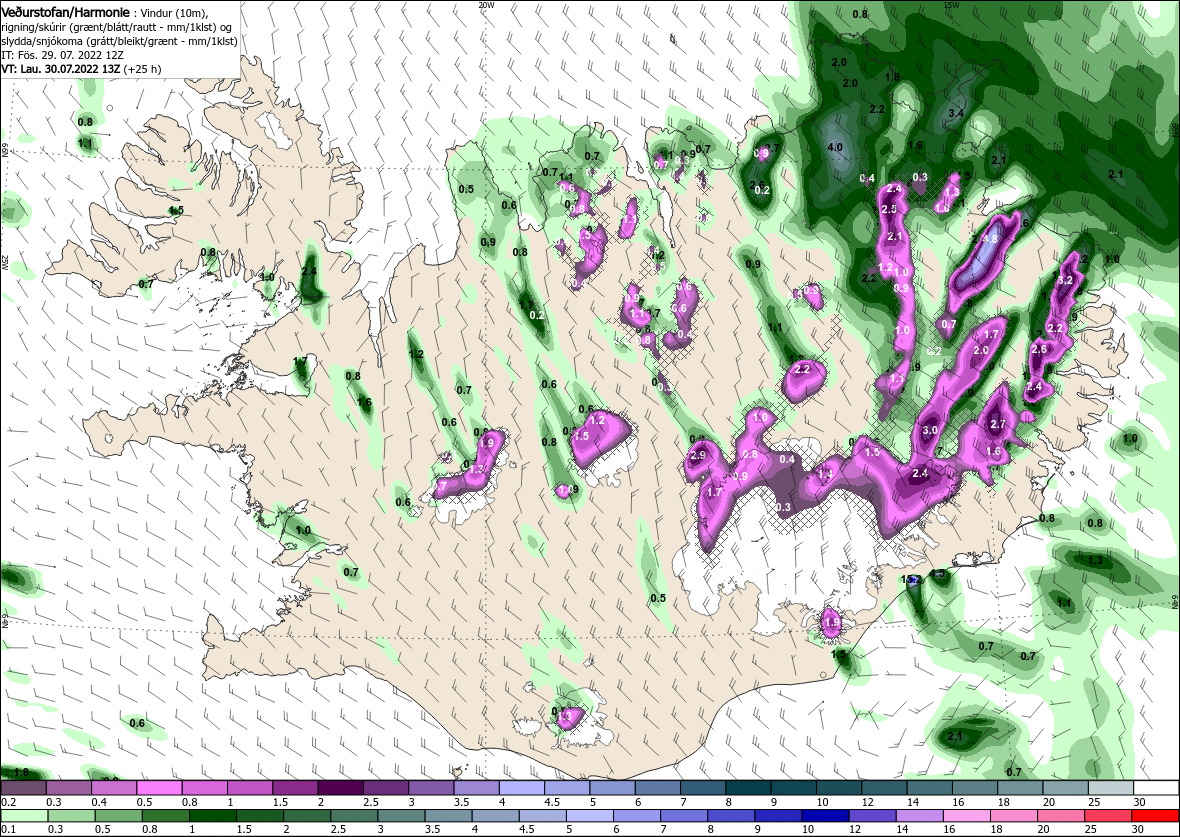This screenshot has width=1180, height=837.
Task: Click the 15.2 rainfall value near the southeast coast
Action: pos(911,580)
